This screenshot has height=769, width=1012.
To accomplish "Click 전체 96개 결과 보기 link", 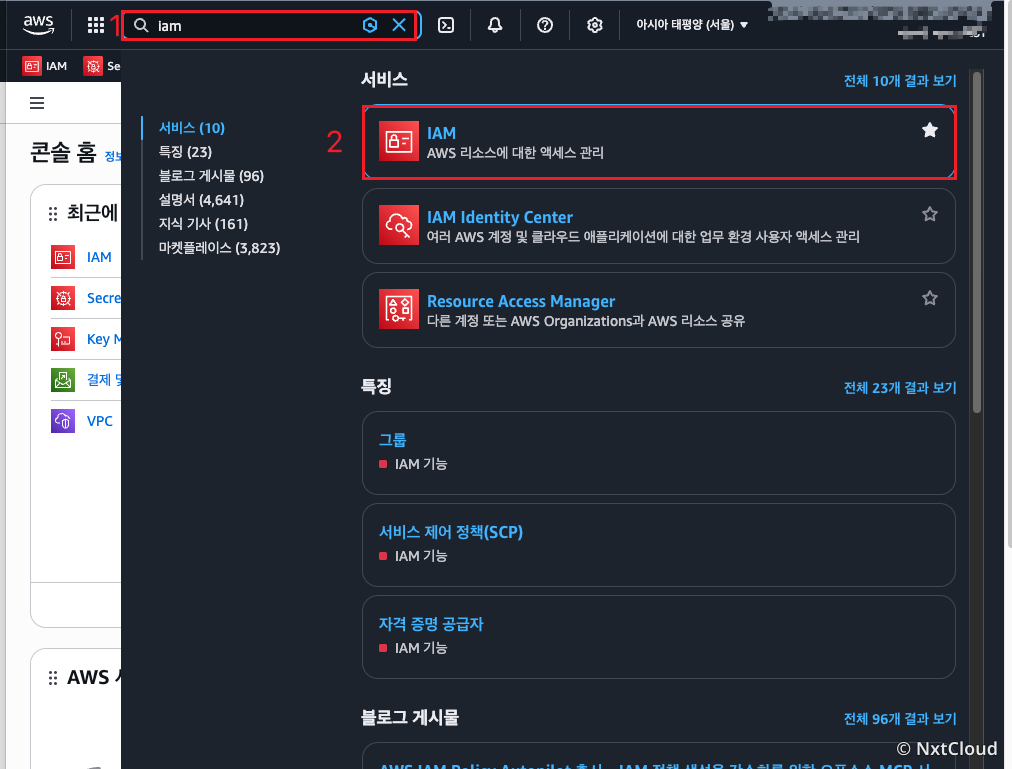I will click(x=900, y=719).
